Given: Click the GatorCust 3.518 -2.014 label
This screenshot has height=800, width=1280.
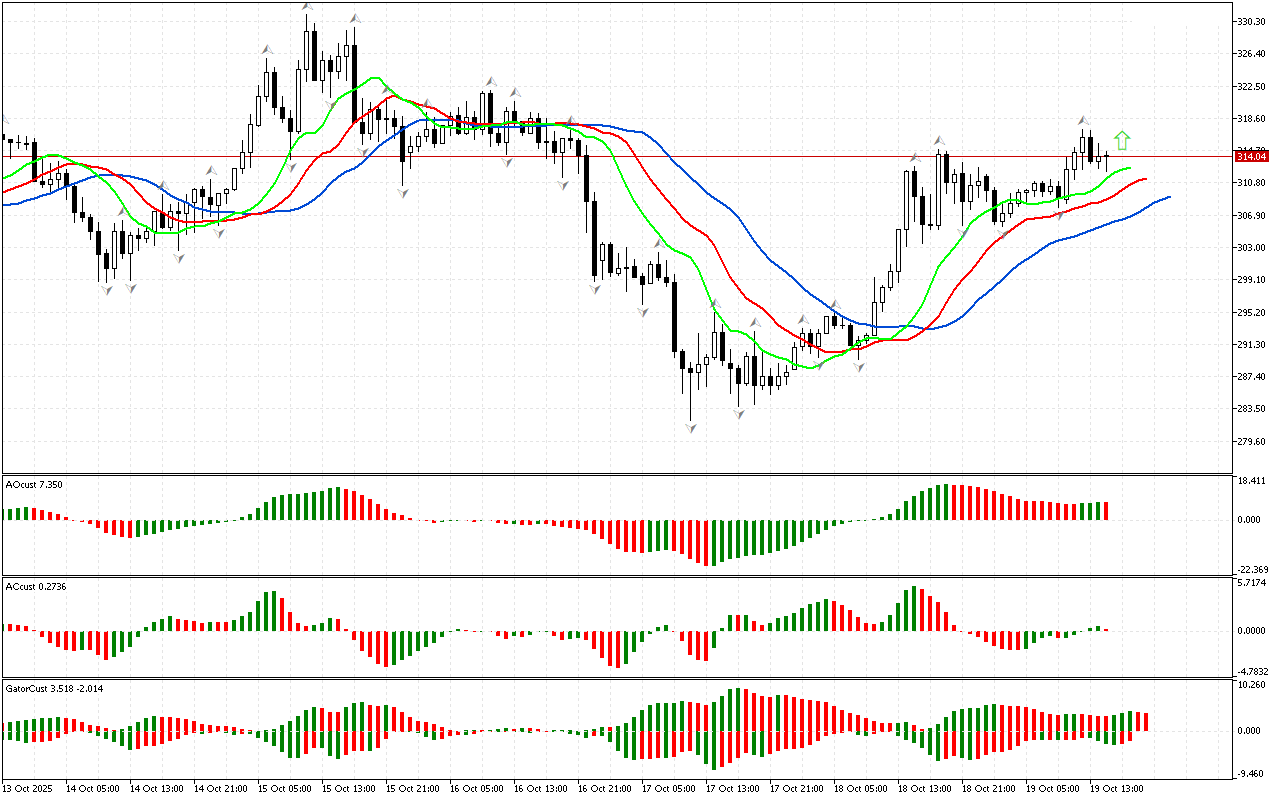Looking at the screenshot, I should click(x=54, y=688).
